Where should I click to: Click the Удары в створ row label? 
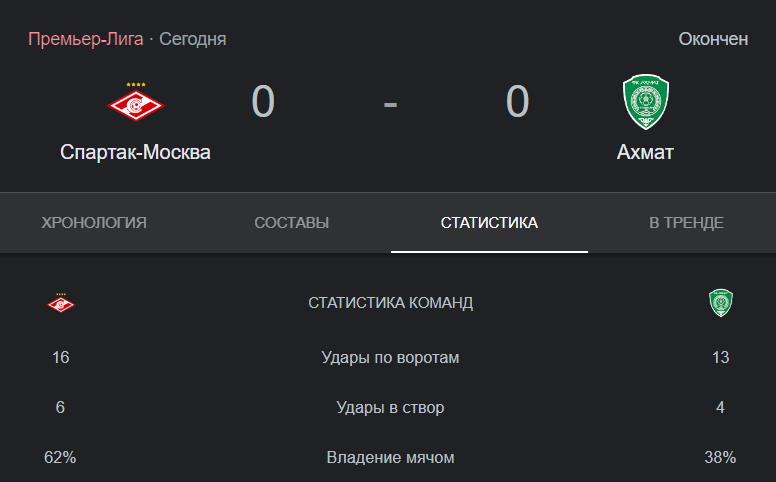[x=390, y=407]
